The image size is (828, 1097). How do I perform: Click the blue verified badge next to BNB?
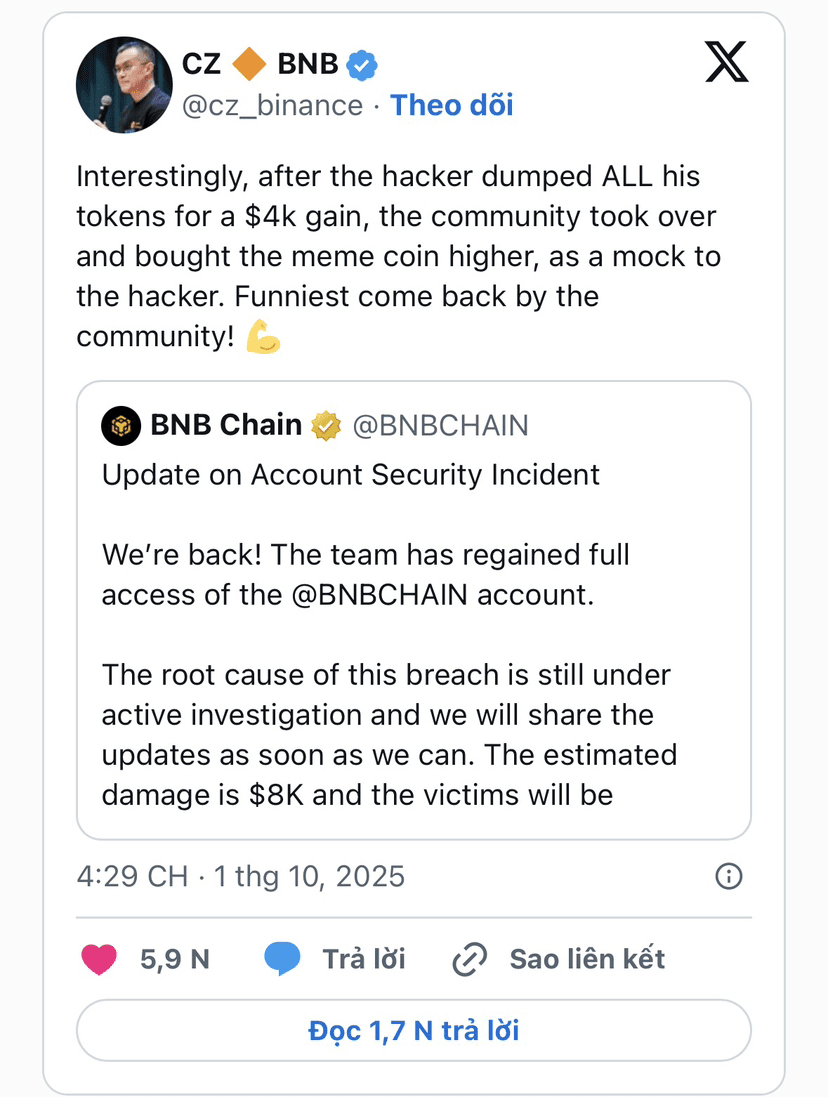click(x=362, y=66)
